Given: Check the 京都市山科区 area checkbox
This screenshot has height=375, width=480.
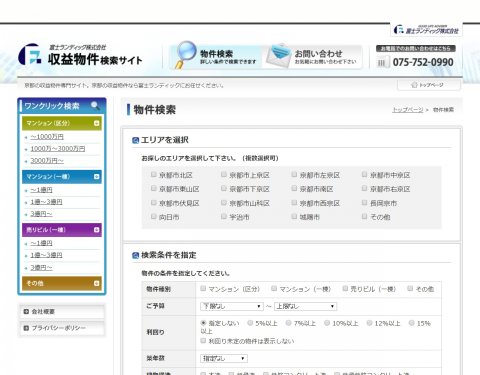Looking at the screenshot, I should (224, 203).
